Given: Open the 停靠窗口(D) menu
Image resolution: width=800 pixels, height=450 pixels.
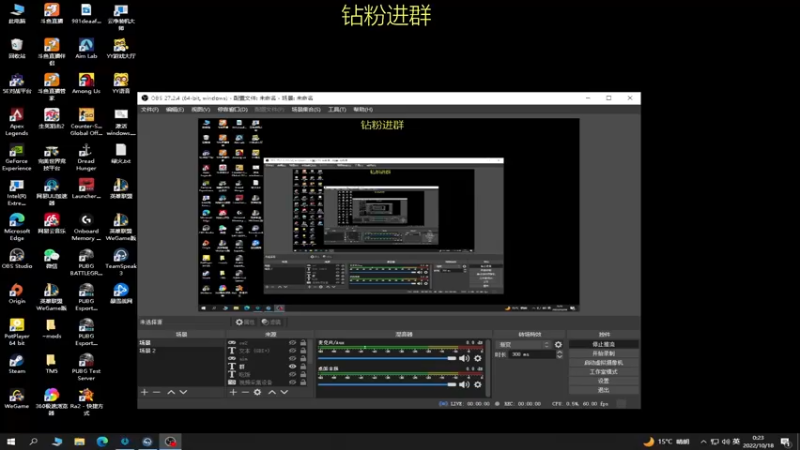Looking at the screenshot, I should tap(232, 110).
